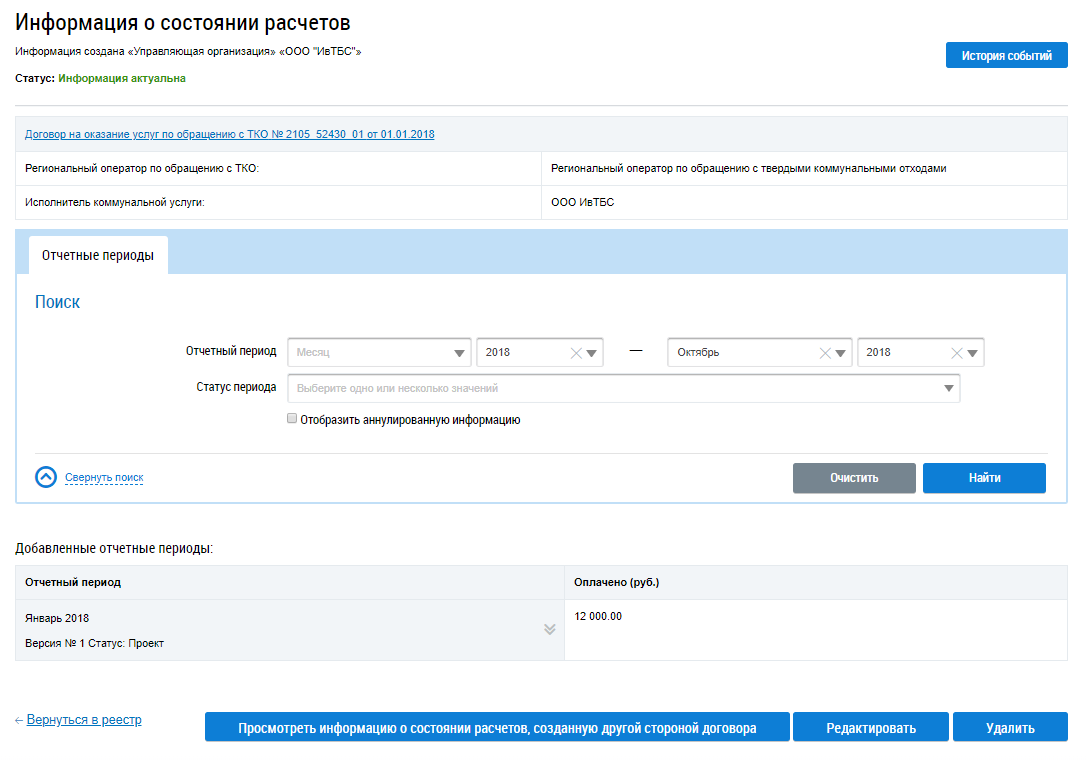This screenshot has width=1087, height=760.
Task: Open История событий
Action: 1006,56
